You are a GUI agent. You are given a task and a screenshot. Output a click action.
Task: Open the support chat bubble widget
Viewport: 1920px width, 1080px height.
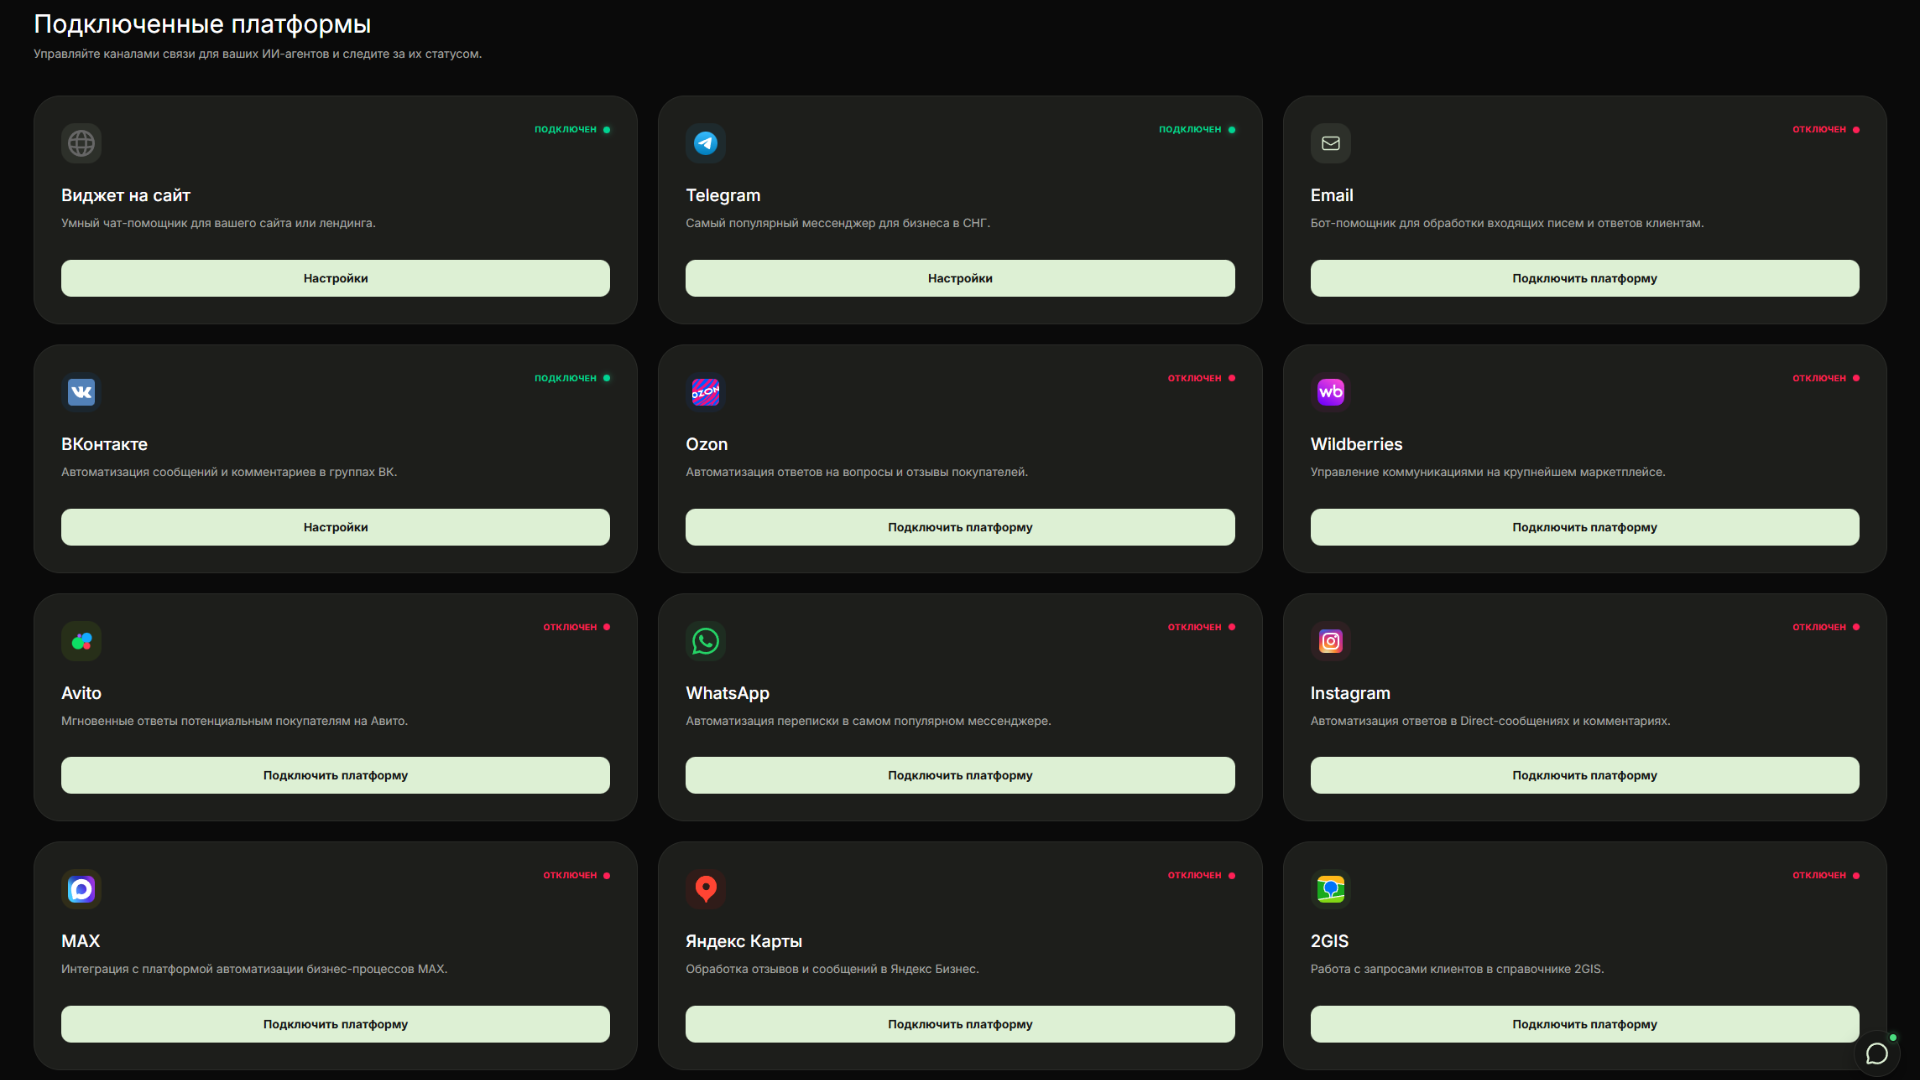pyautogui.click(x=1876, y=1053)
